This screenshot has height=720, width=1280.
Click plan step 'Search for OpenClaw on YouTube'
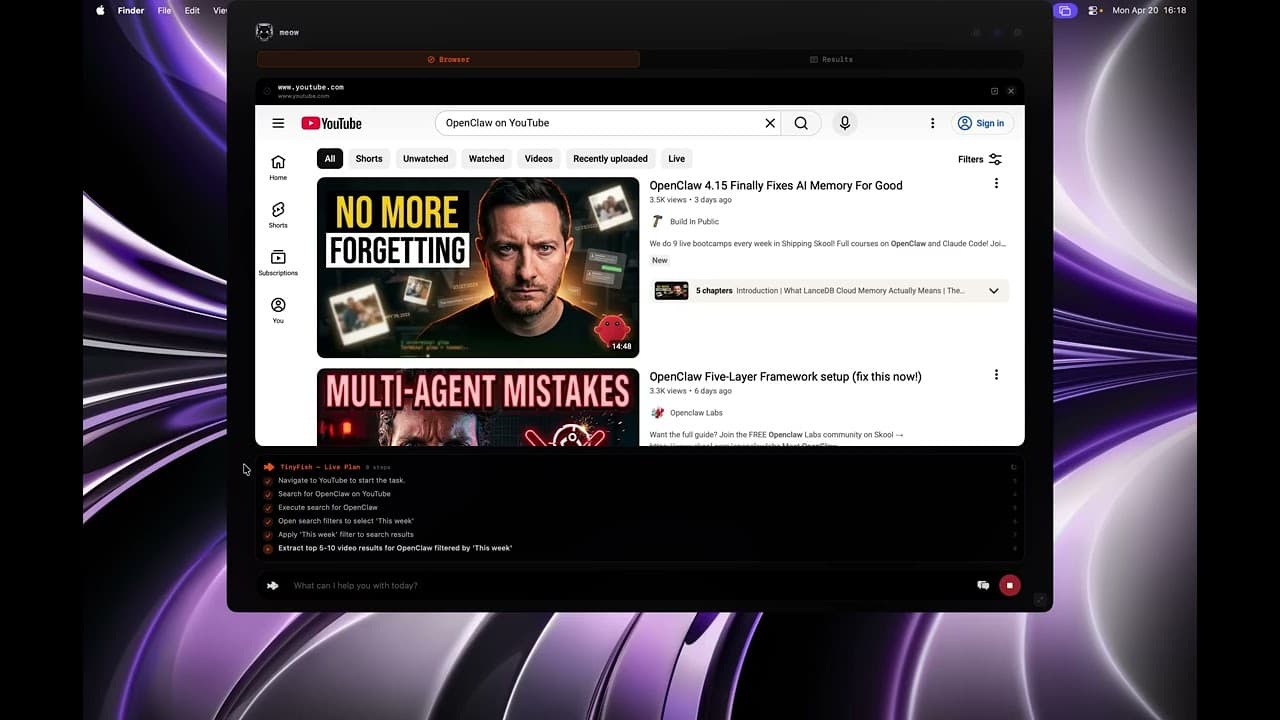[x=334, y=494]
